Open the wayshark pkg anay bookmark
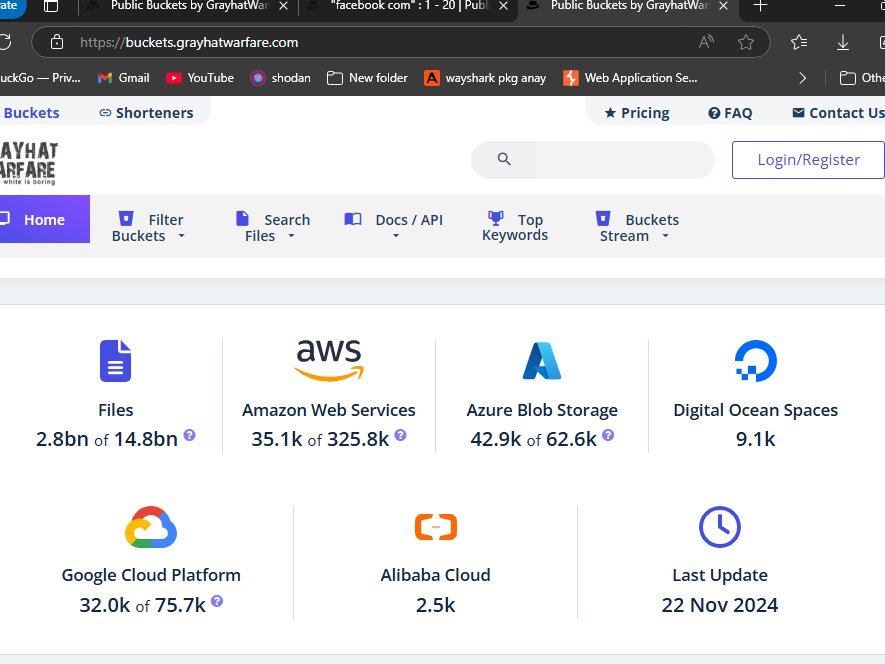885x664 pixels. pos(485,78)
